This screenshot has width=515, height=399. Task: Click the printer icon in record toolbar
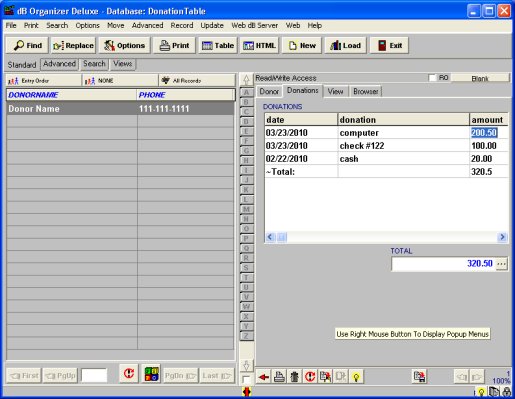click(x=279, y=377)
